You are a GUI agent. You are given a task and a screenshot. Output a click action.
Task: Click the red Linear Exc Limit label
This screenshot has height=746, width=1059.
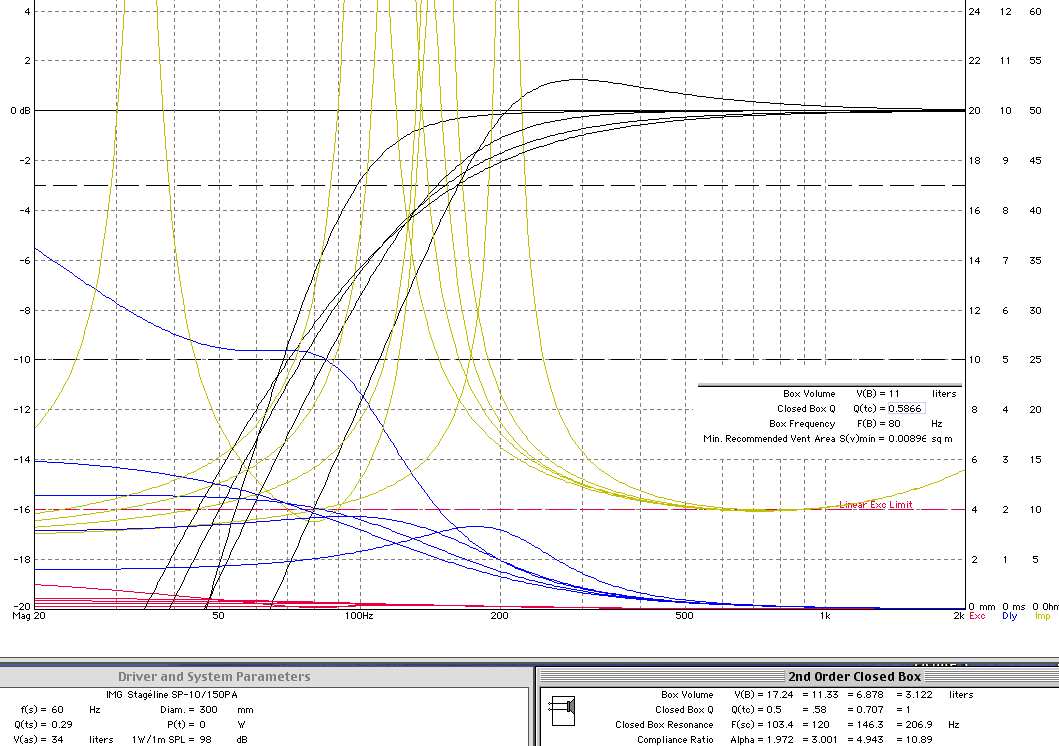876,504
